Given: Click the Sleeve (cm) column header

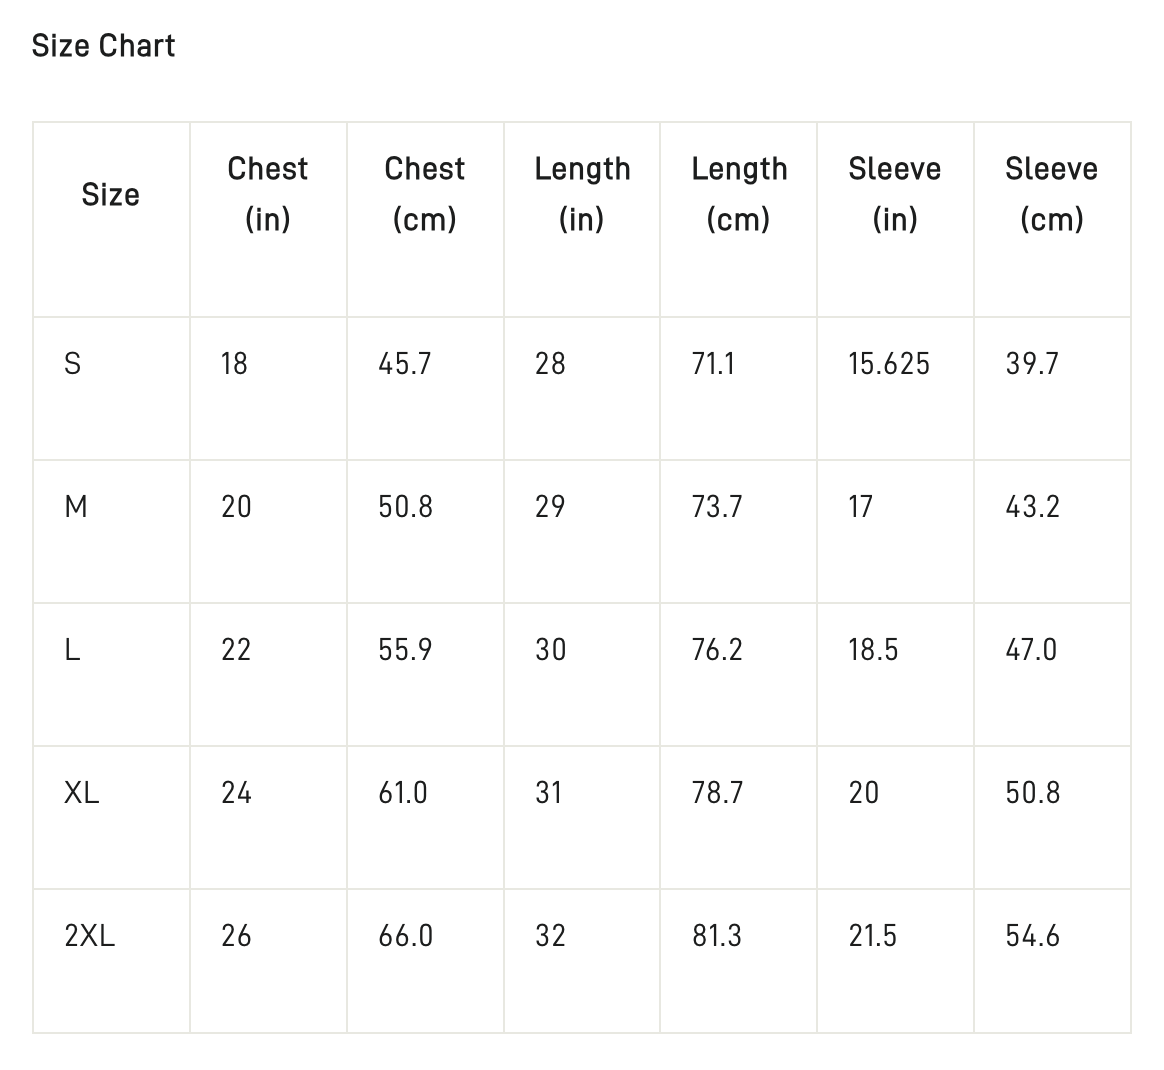Looking at the screenshot, I should coord(1052,194).
